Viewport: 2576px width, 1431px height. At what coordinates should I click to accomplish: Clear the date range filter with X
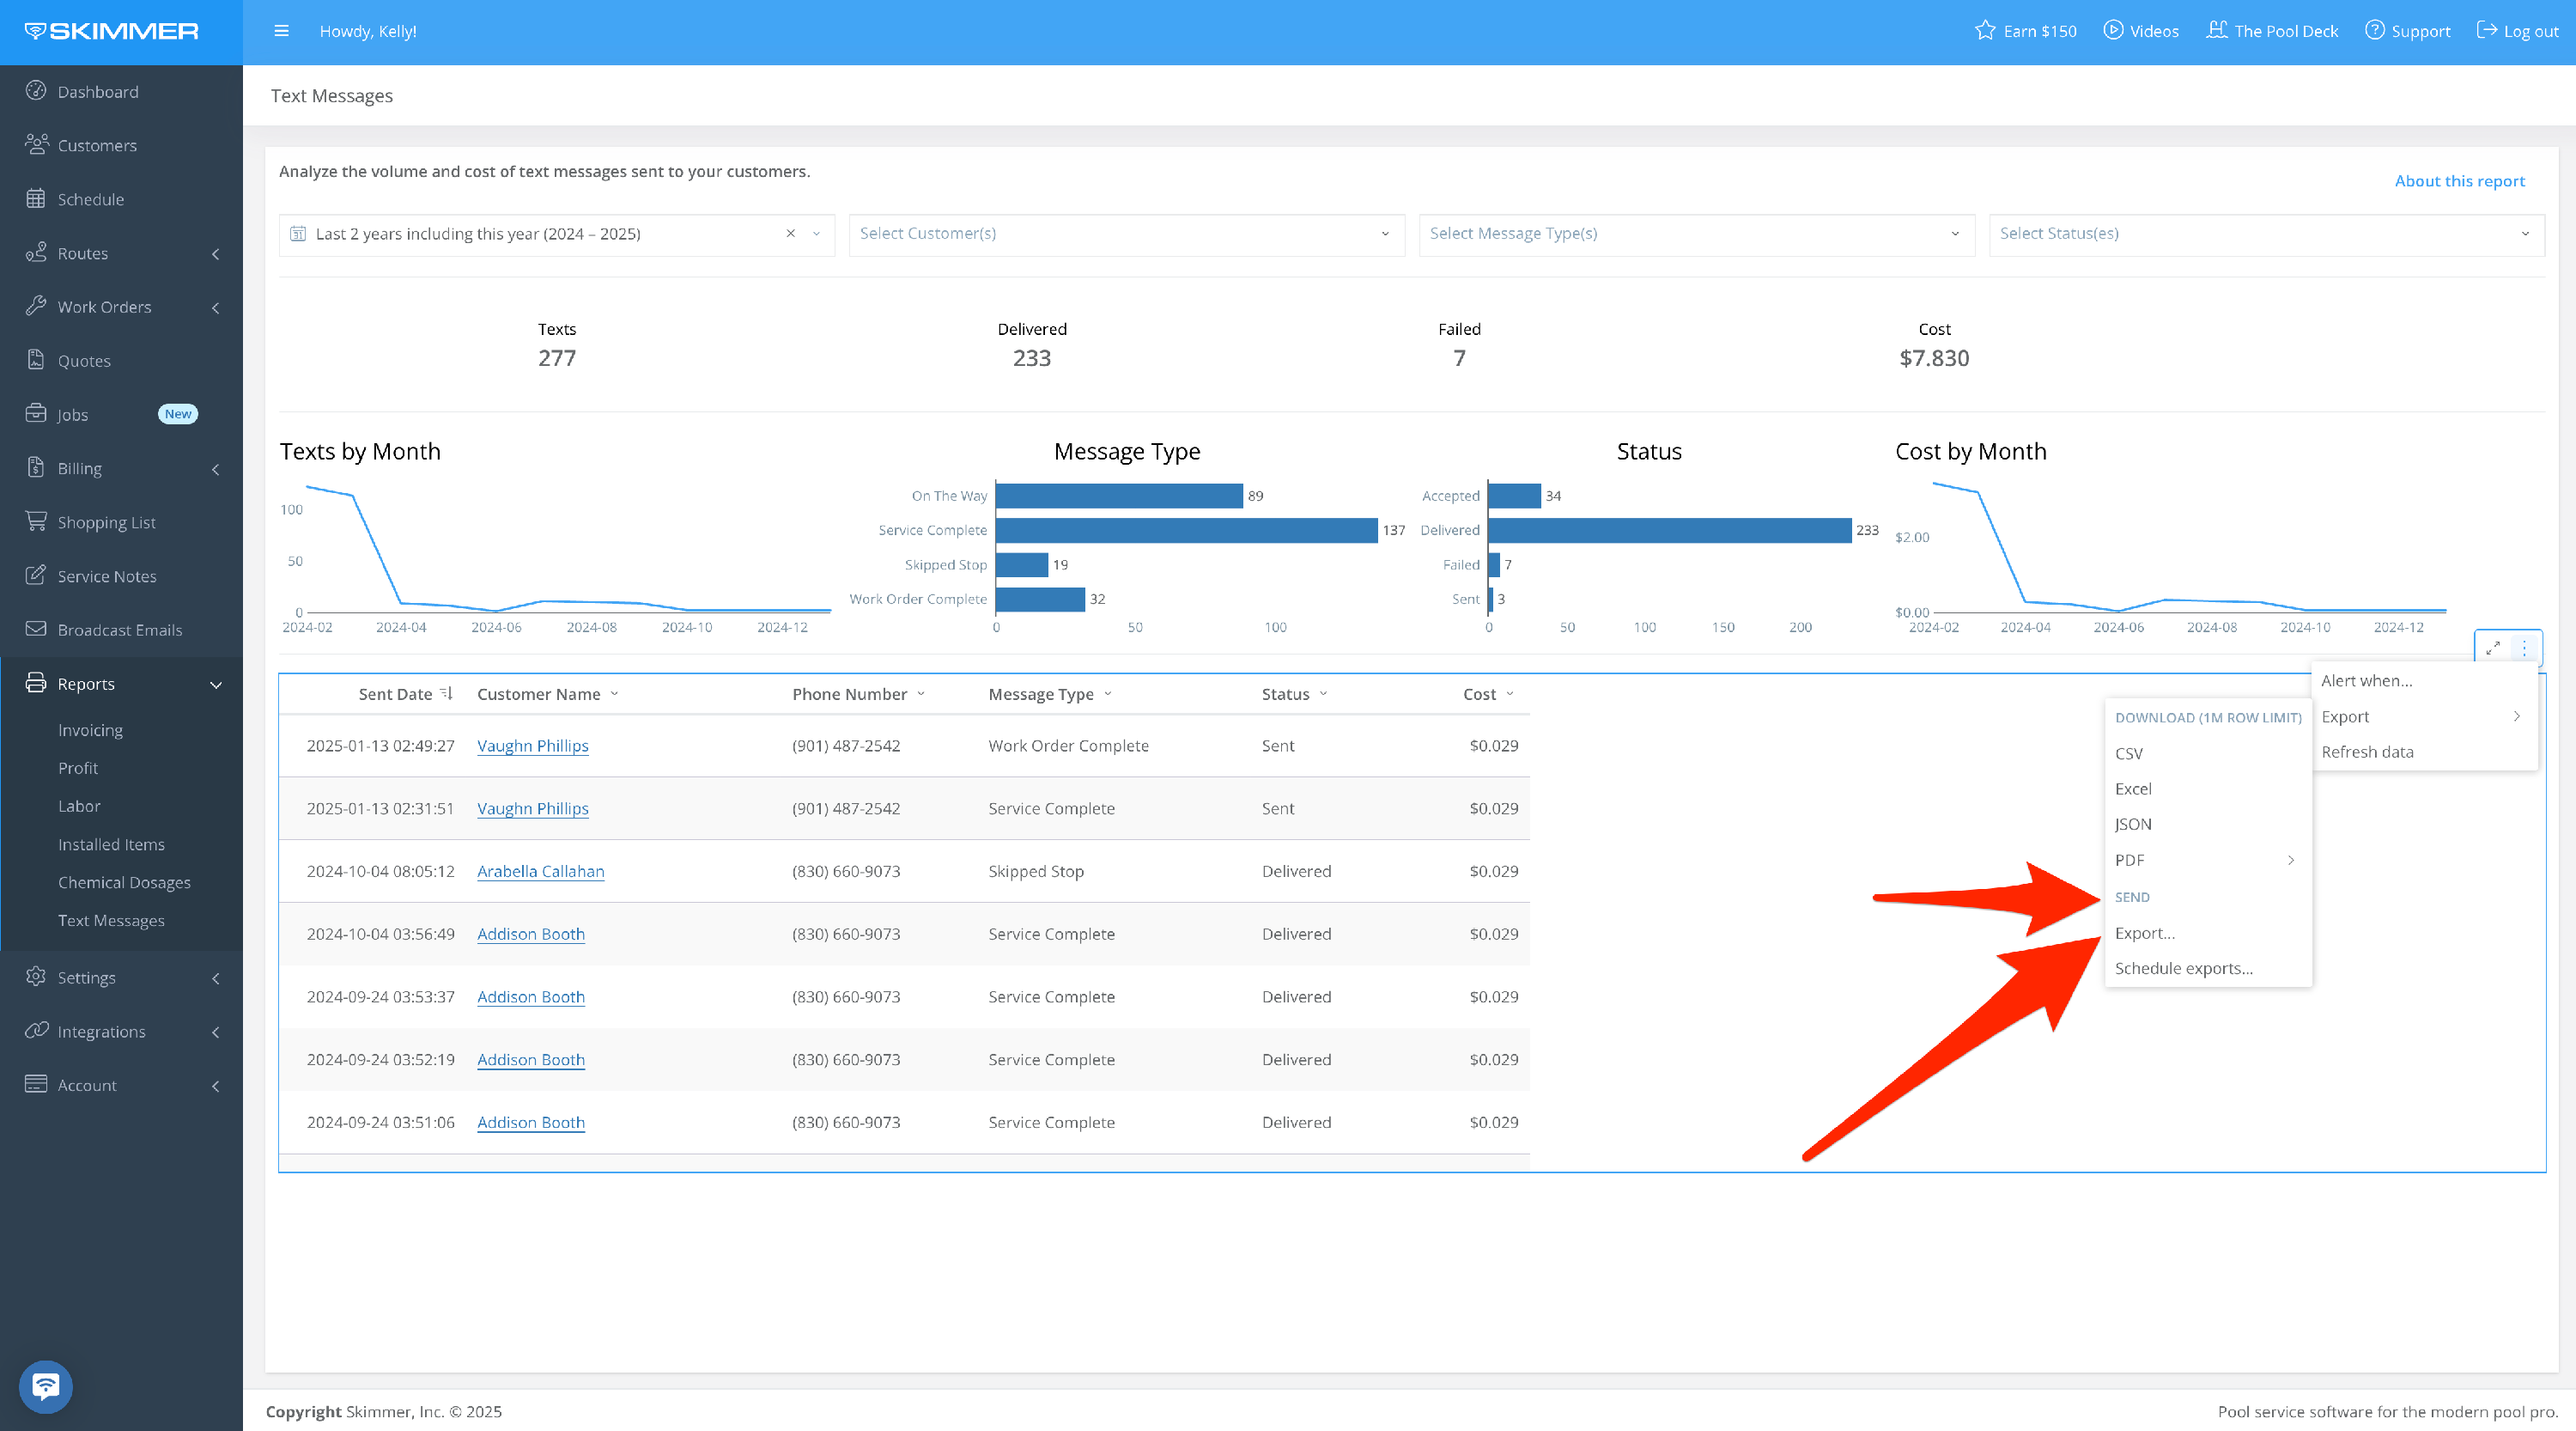click(x=790, y=234)
